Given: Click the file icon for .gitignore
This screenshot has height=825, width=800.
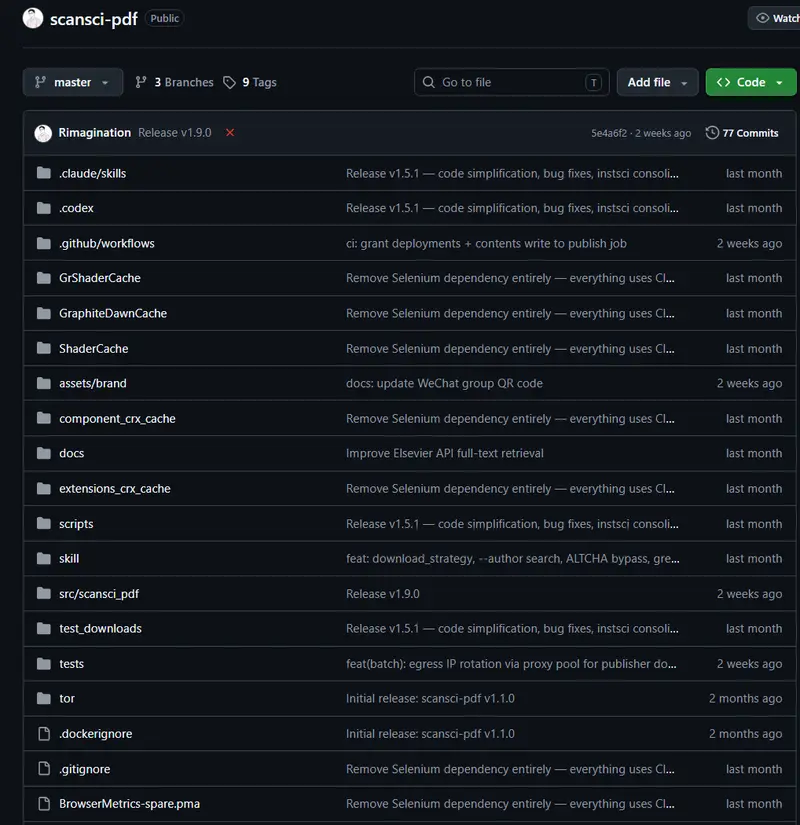Looking at the screenshot, I should [44, 769].
